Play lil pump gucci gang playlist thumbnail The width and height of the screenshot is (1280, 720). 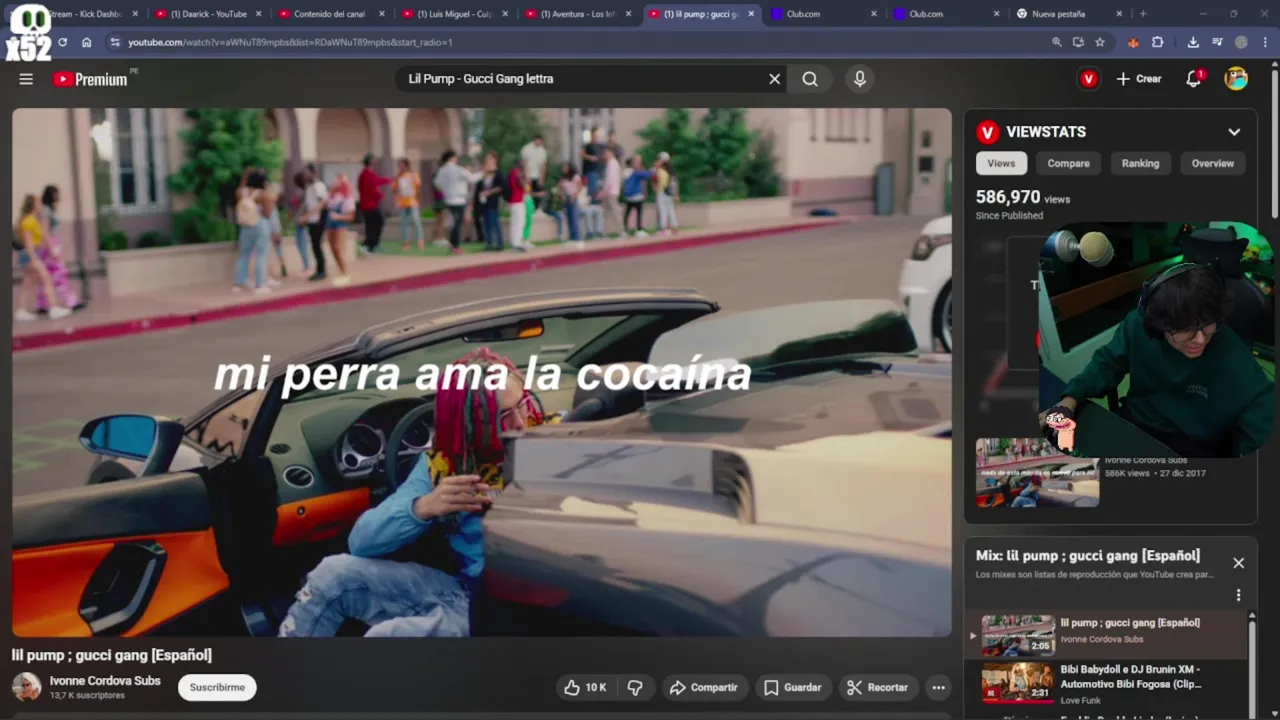[x=1018, y=635]
